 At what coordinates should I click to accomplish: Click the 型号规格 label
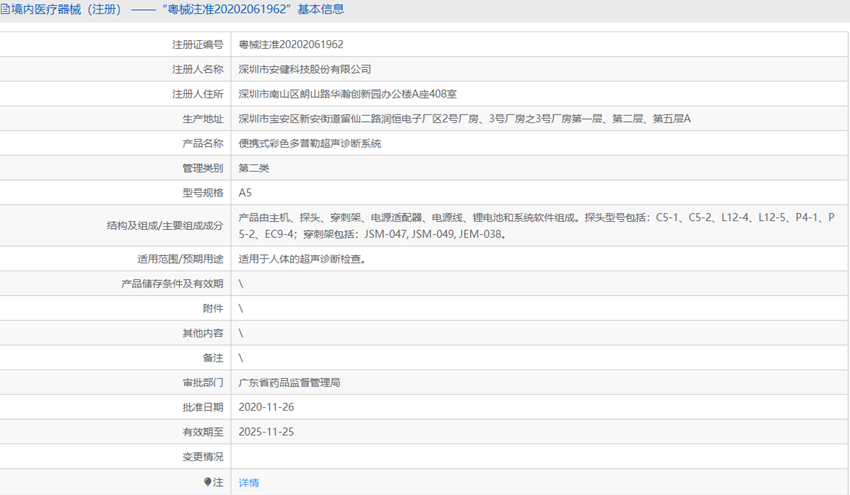(x=203, y=192)
